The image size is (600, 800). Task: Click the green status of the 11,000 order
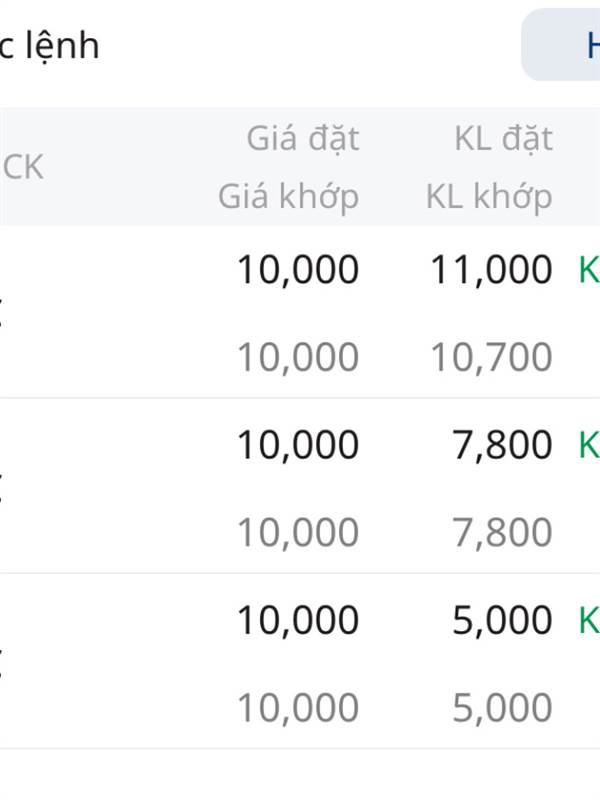coord(589,269)
